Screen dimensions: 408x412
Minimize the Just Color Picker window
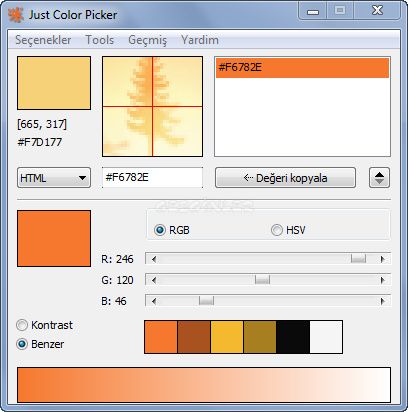[313, 11]
